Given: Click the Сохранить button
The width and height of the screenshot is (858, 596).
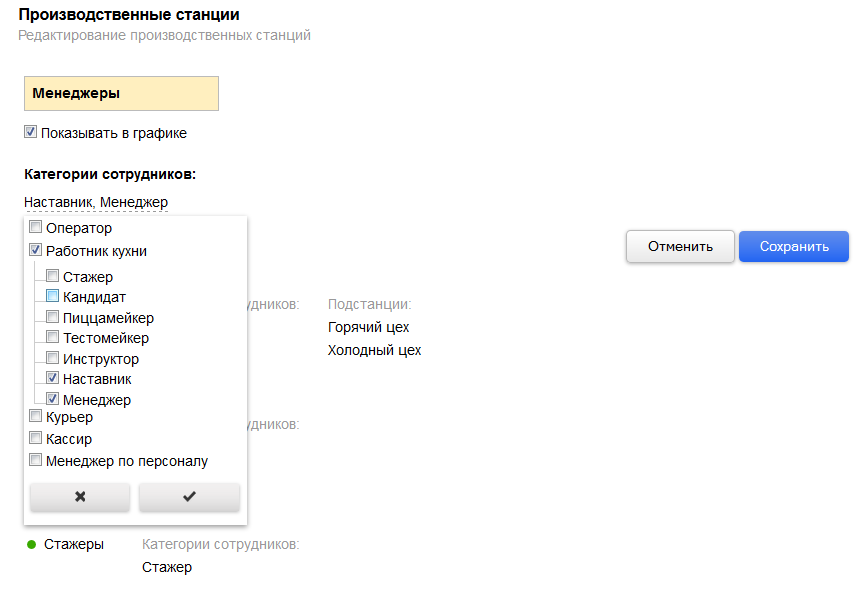Looking at the screenshot, I should 794,246.
